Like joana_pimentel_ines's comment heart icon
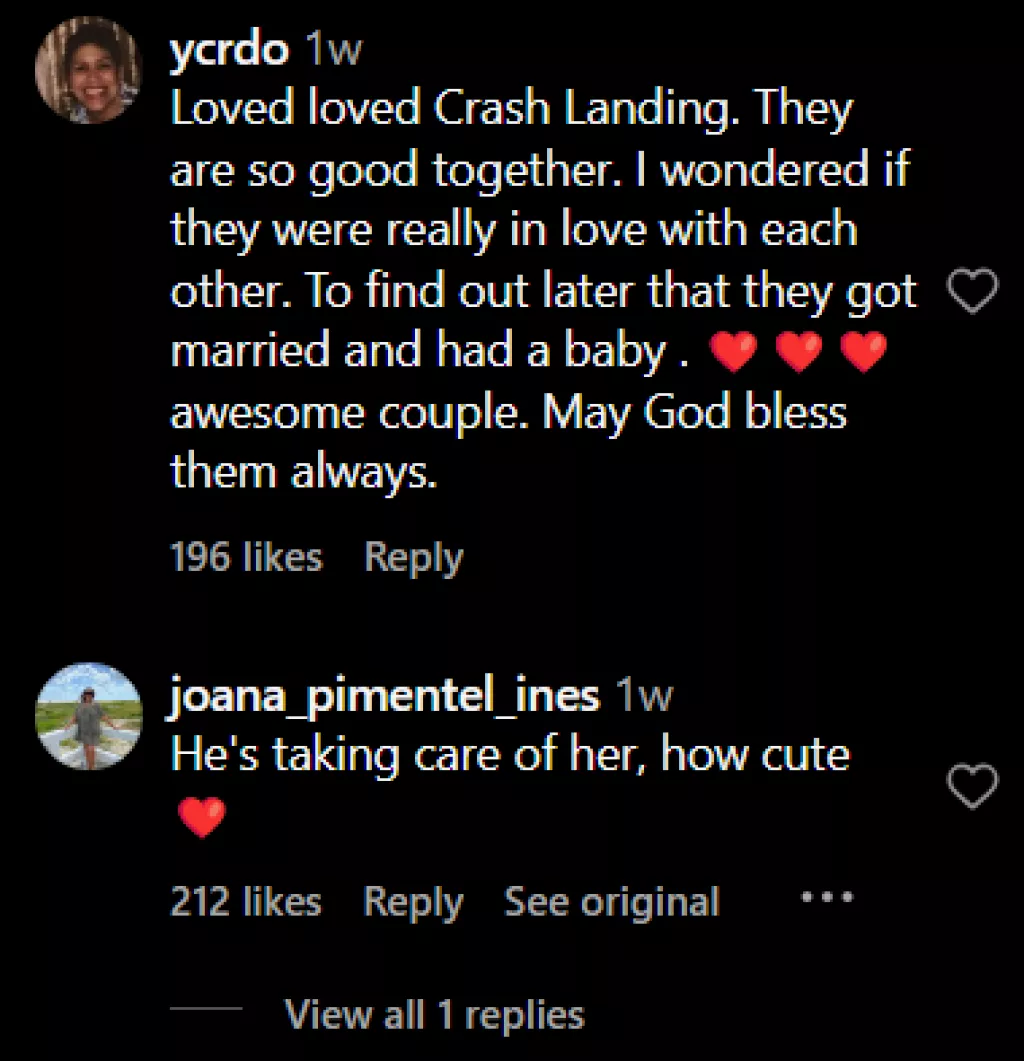Image resolution: width=1024 pixels, height=1061 pixels. pos(972,786)
